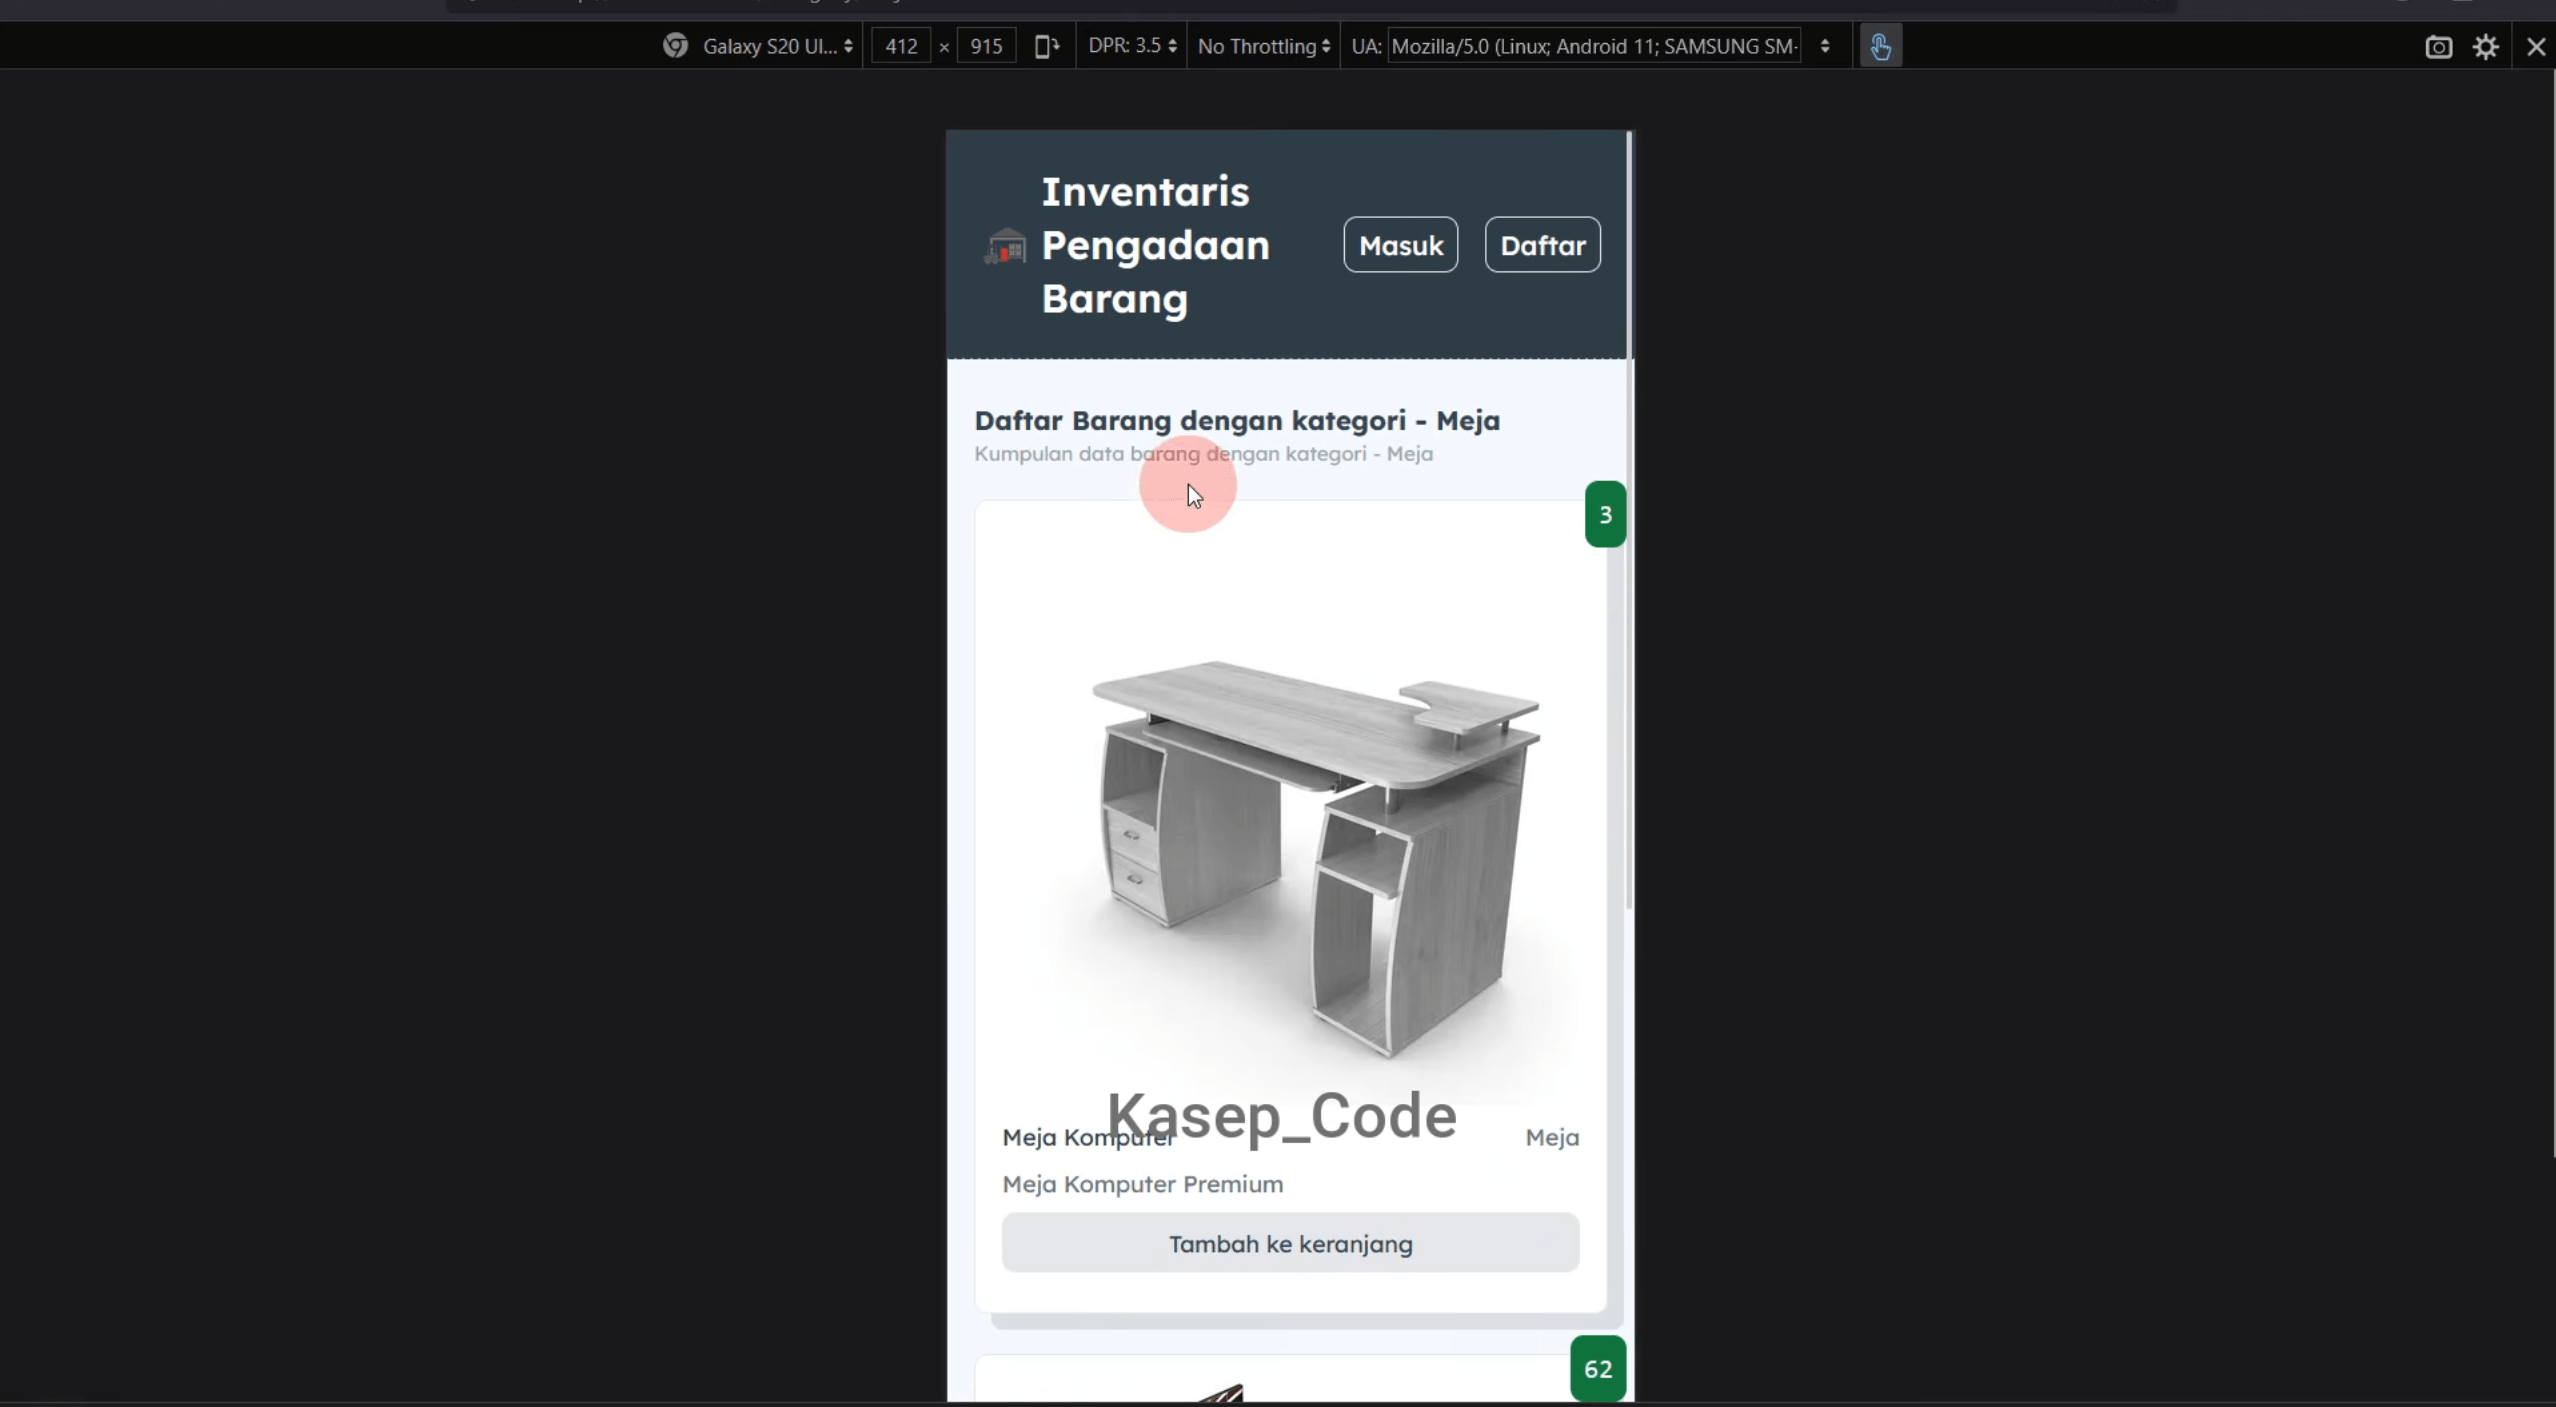The width and height of the screenshot is (2556, 1407).
Task: Click the subtitle Kumpulan data barang dengan kategori
Action: 1203,454
